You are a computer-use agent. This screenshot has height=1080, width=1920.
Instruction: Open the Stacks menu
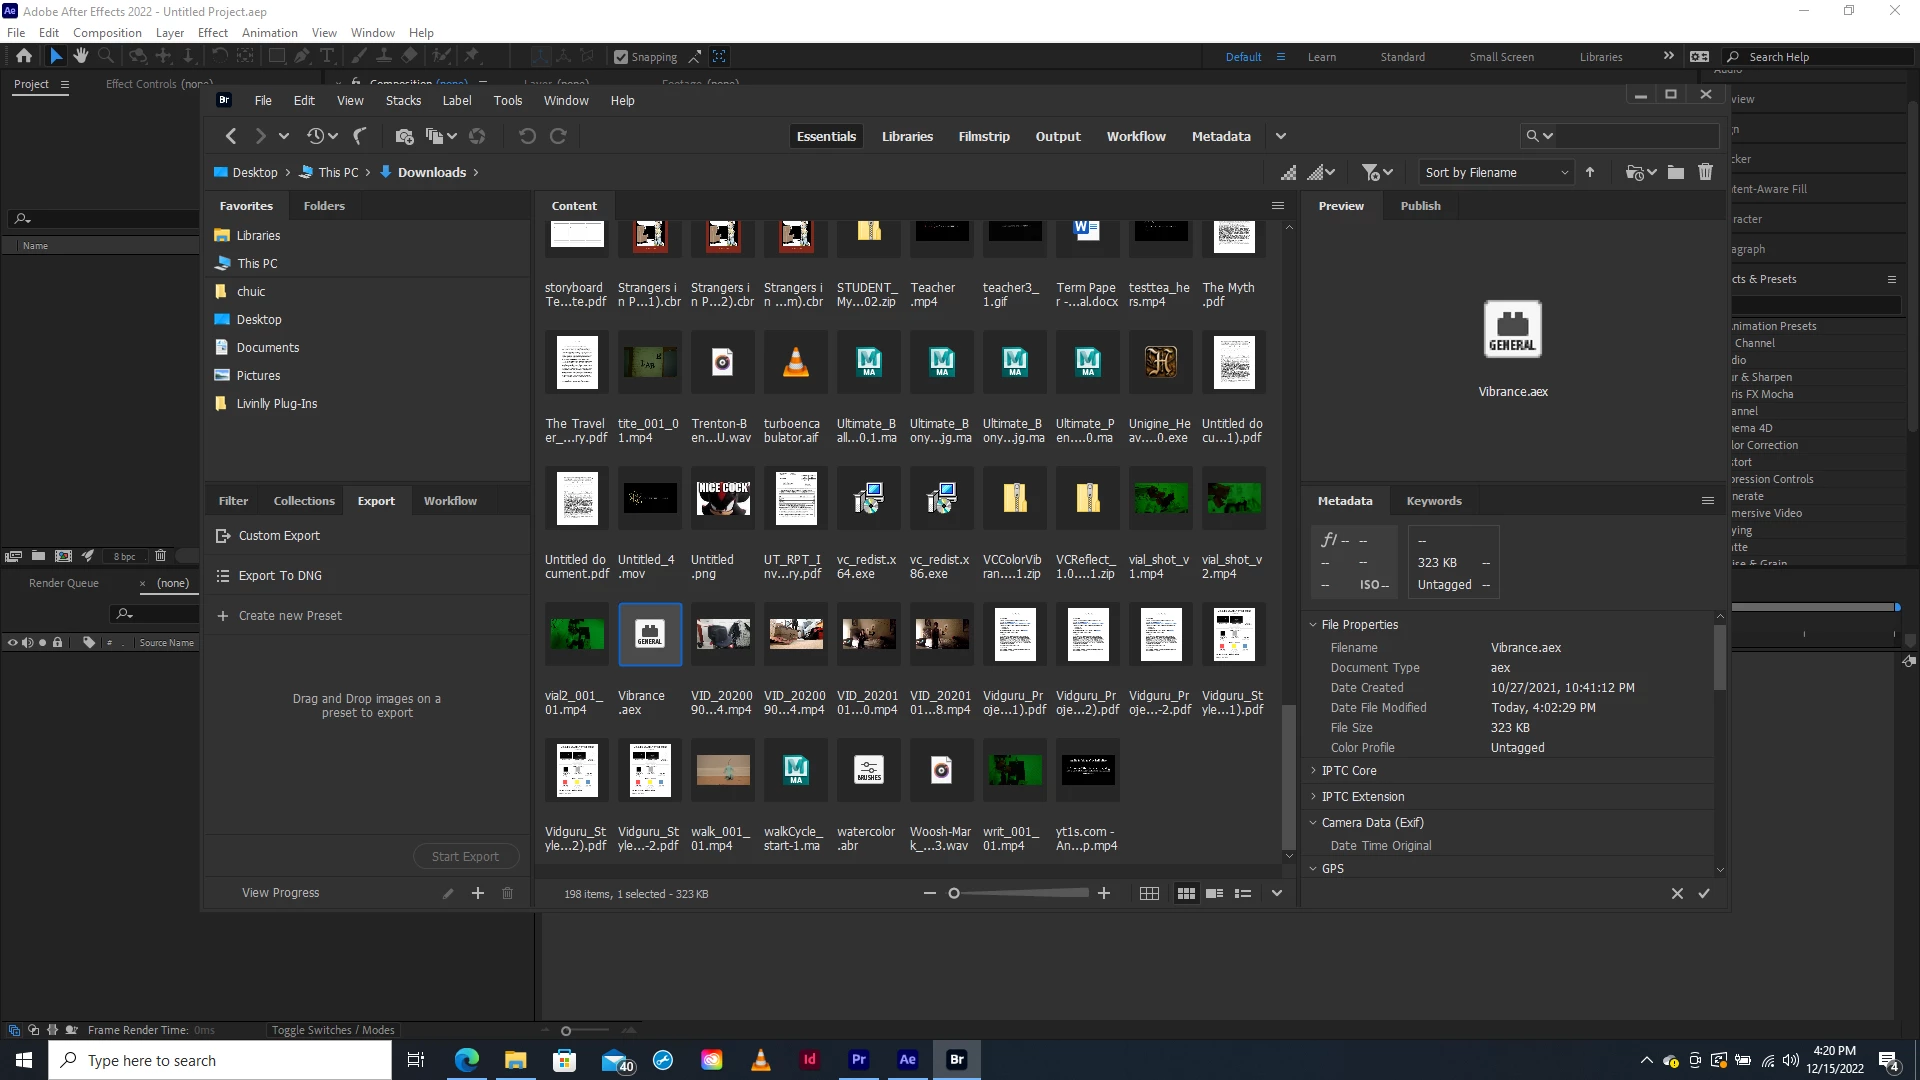(x=403, y=101)
